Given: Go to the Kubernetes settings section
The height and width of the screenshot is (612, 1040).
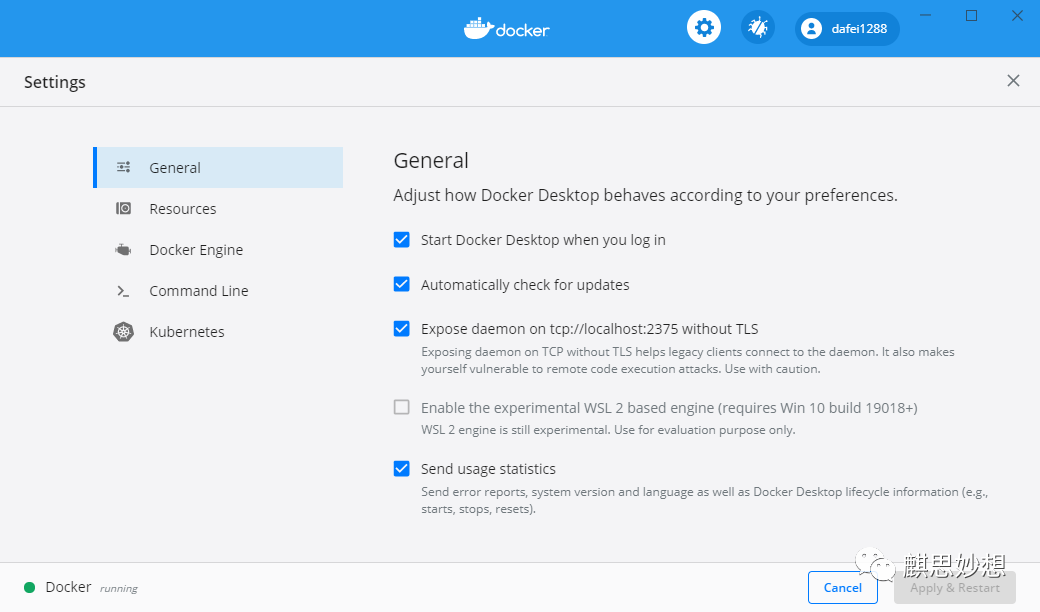Looking at the screenshot, I should (x=218, y=332).
